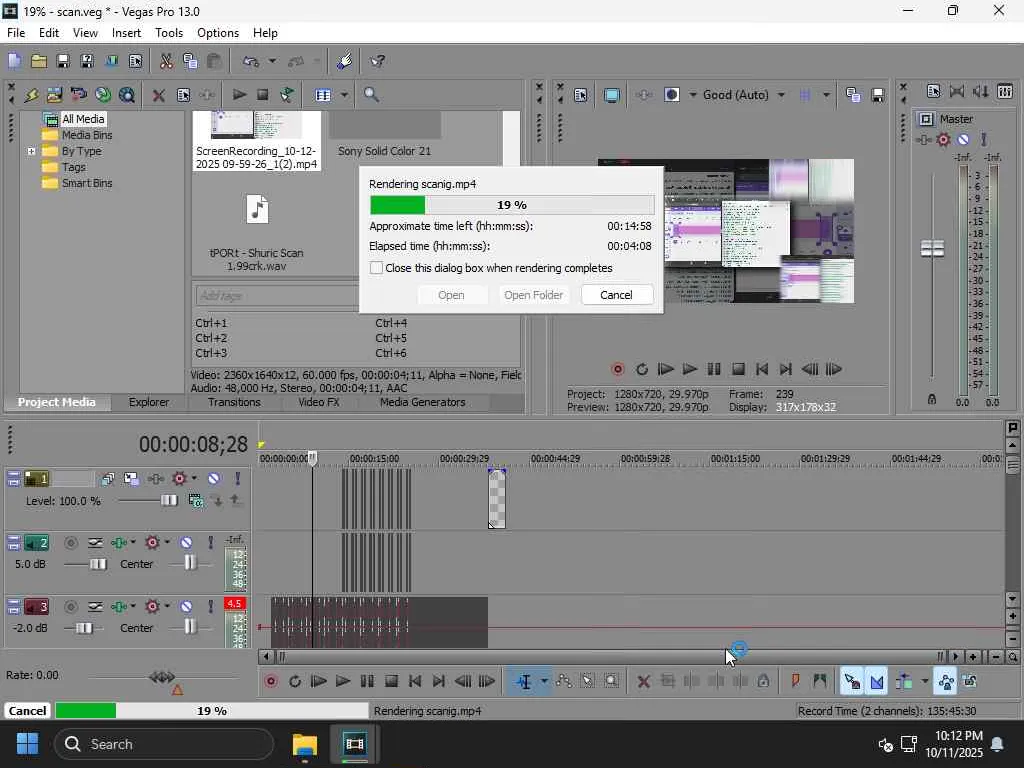Screen dimensions: 1024x768
Task: Toggle Automatic Crossfades in timeline toolbar
Action: tap(876, 682)
